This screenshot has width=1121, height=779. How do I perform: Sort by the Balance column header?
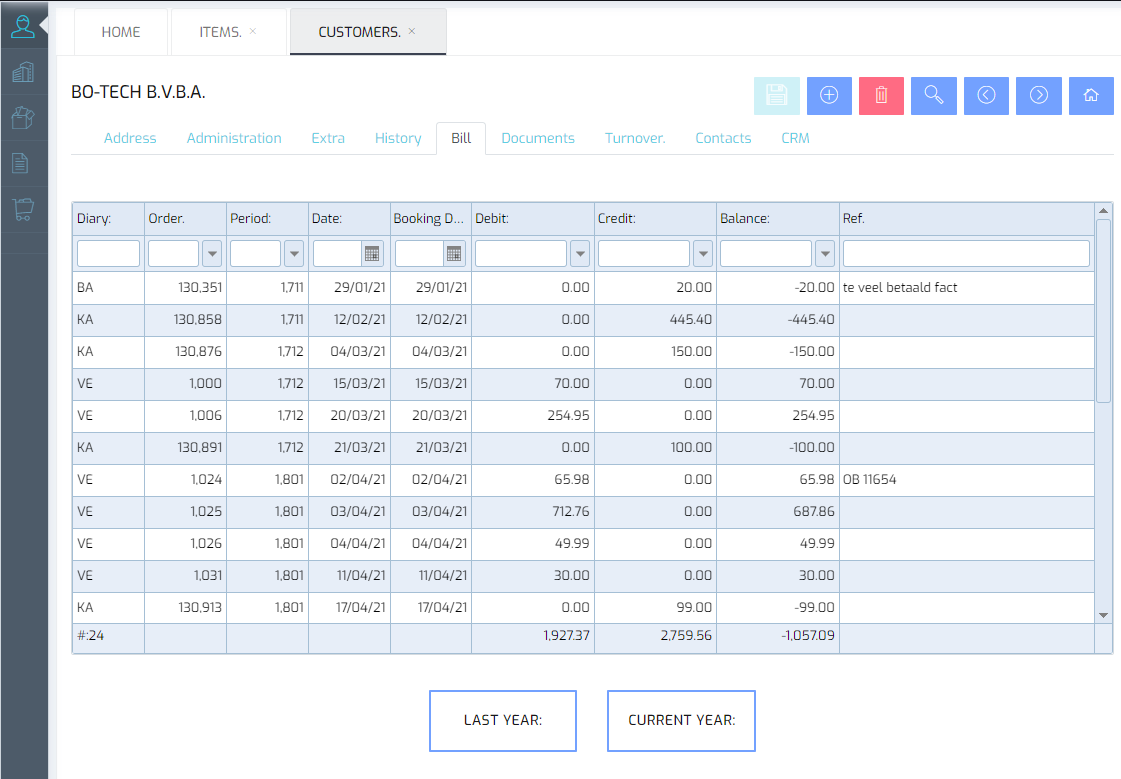pos(778,219)
